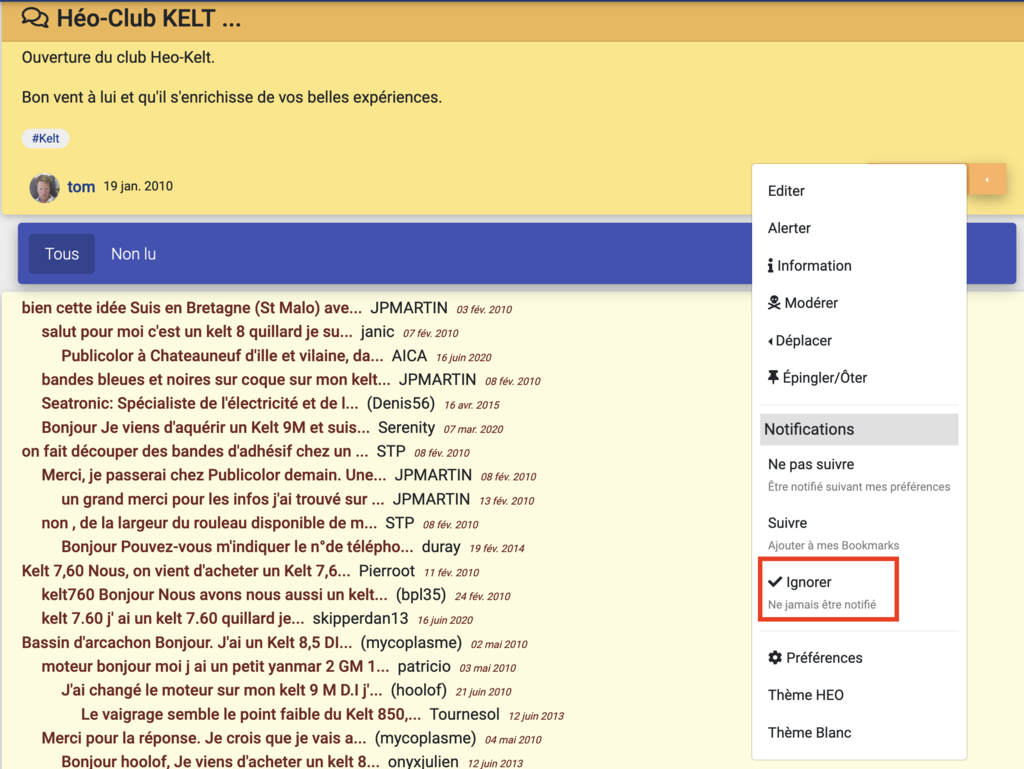
Task: Click the skull icon next to Modérer
Action: click(774, 303)
